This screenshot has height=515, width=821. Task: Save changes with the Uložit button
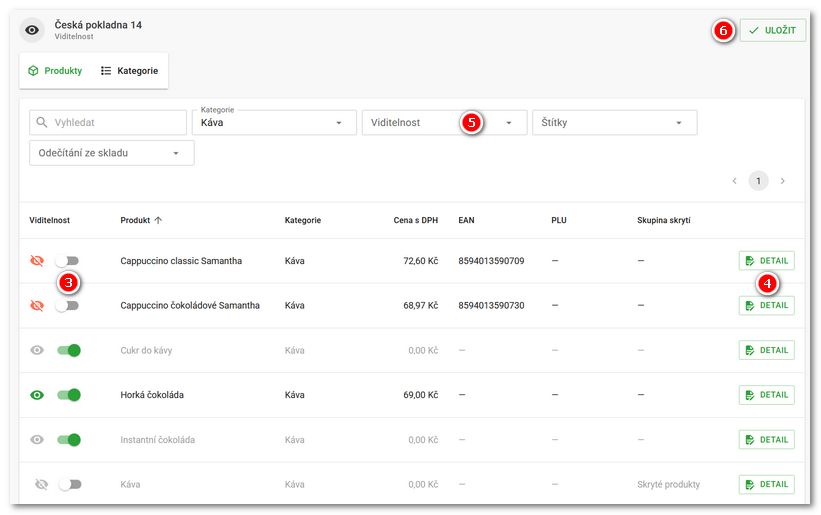coord(773,30)
